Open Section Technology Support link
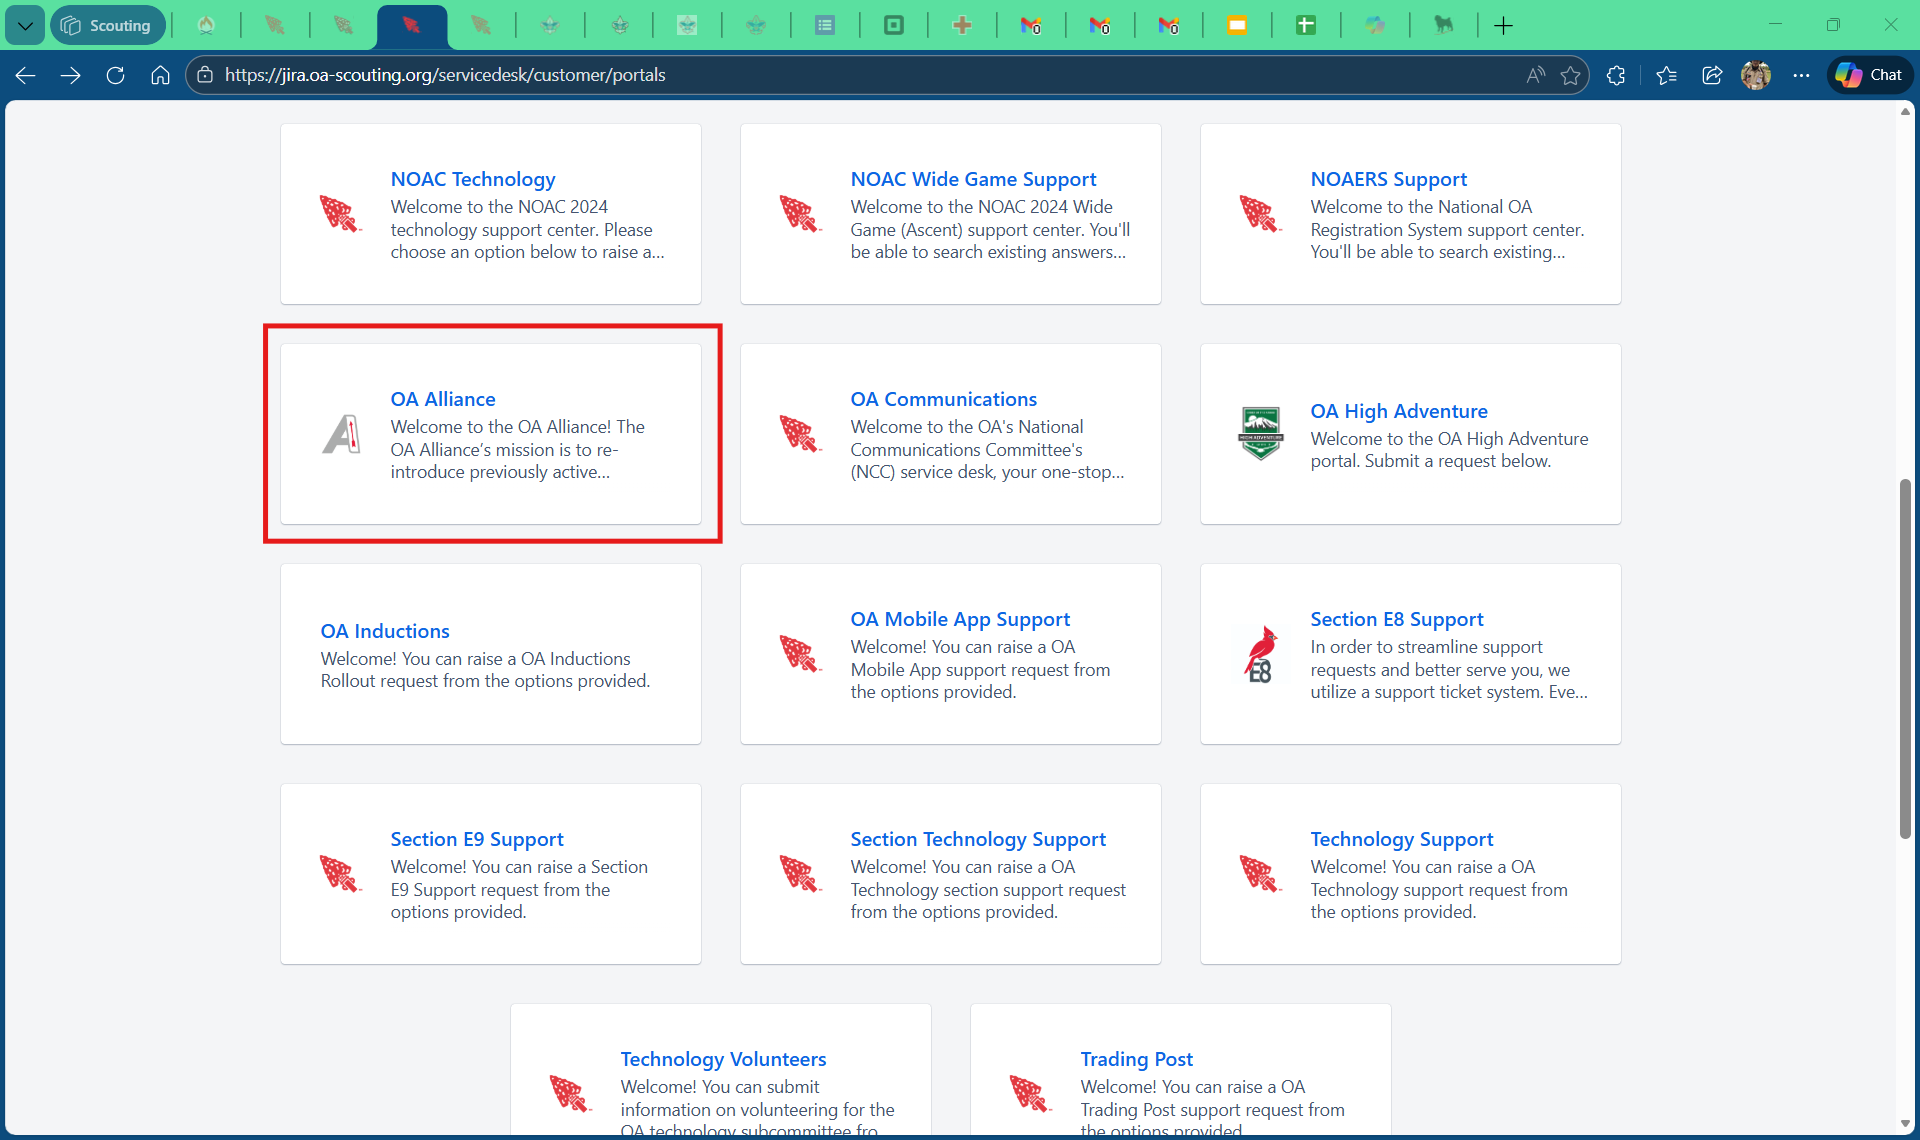Screen dimensions: 1920x1140 pyautogui.click(x=977, y=839)
